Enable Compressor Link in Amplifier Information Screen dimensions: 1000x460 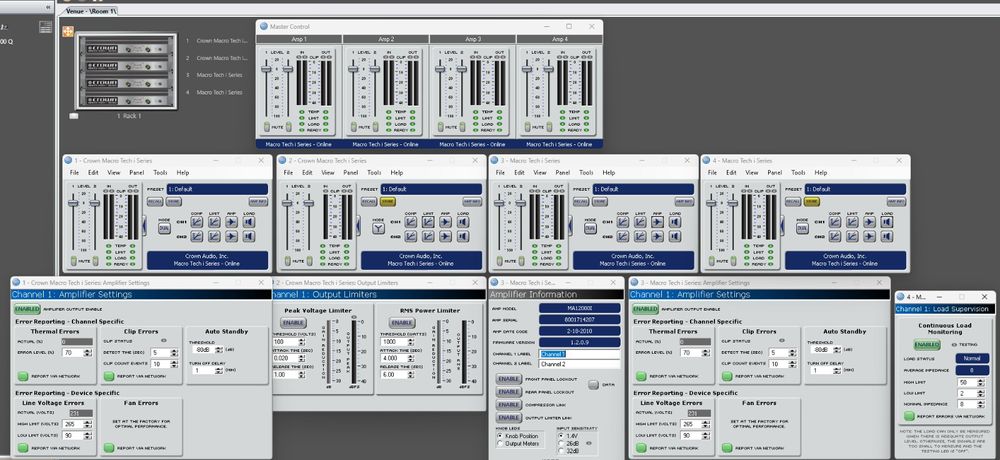click(508, 405)
